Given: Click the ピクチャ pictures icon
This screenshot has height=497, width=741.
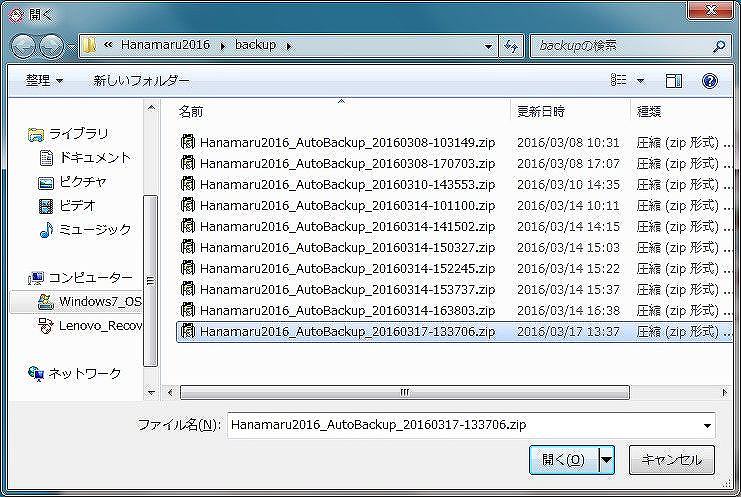Looking at the screenshot, I should (x=46, y=182).
